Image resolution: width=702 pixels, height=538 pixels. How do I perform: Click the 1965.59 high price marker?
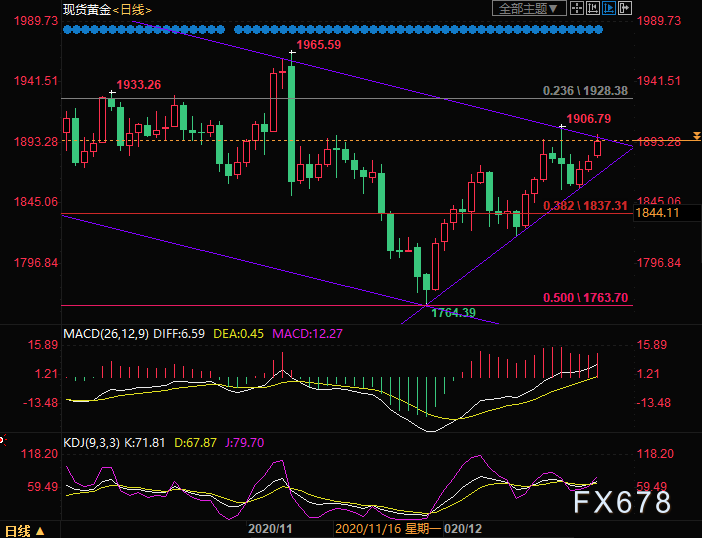(320, 45)
